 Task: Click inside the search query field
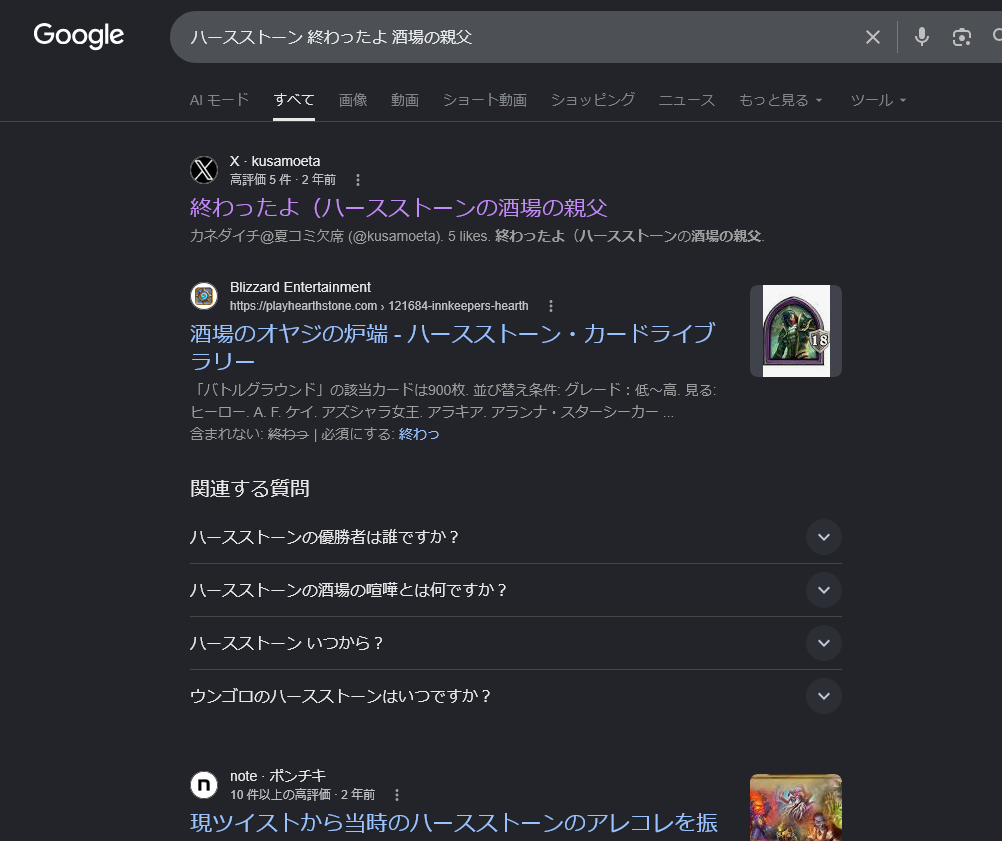point(511,37)
